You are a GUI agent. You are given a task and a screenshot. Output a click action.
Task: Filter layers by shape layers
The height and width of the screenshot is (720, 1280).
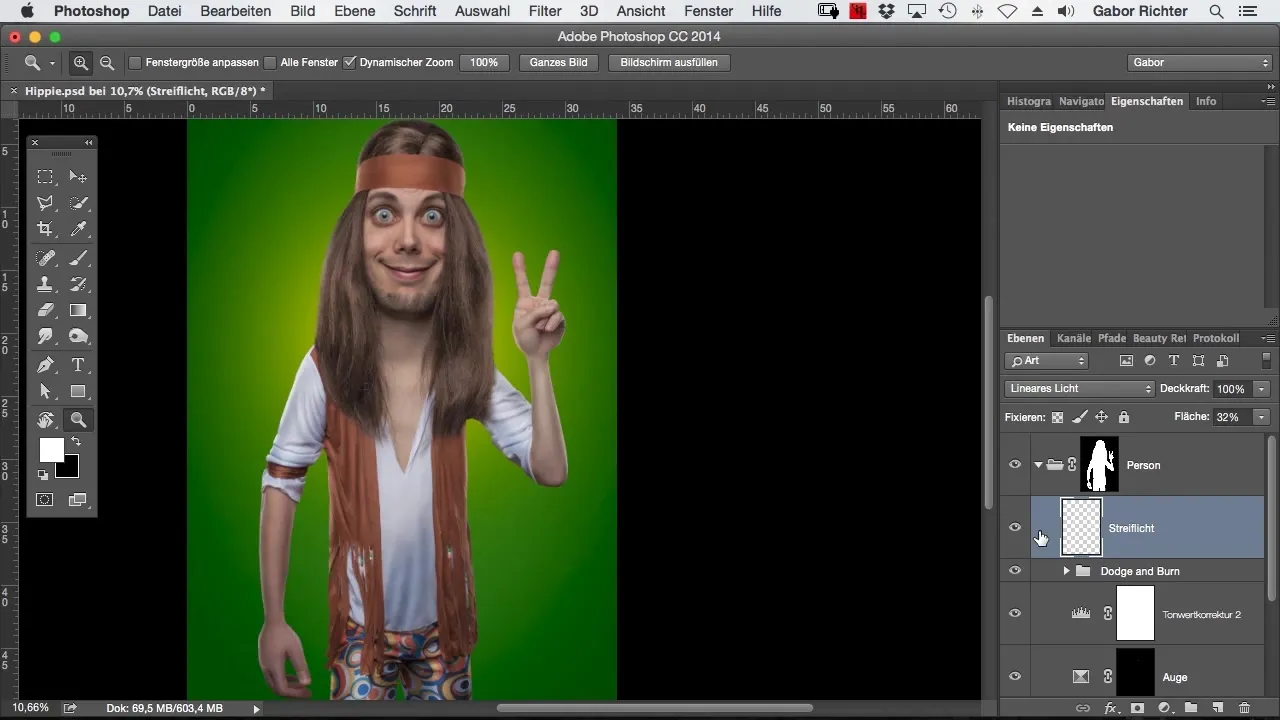pos(1198,361)
